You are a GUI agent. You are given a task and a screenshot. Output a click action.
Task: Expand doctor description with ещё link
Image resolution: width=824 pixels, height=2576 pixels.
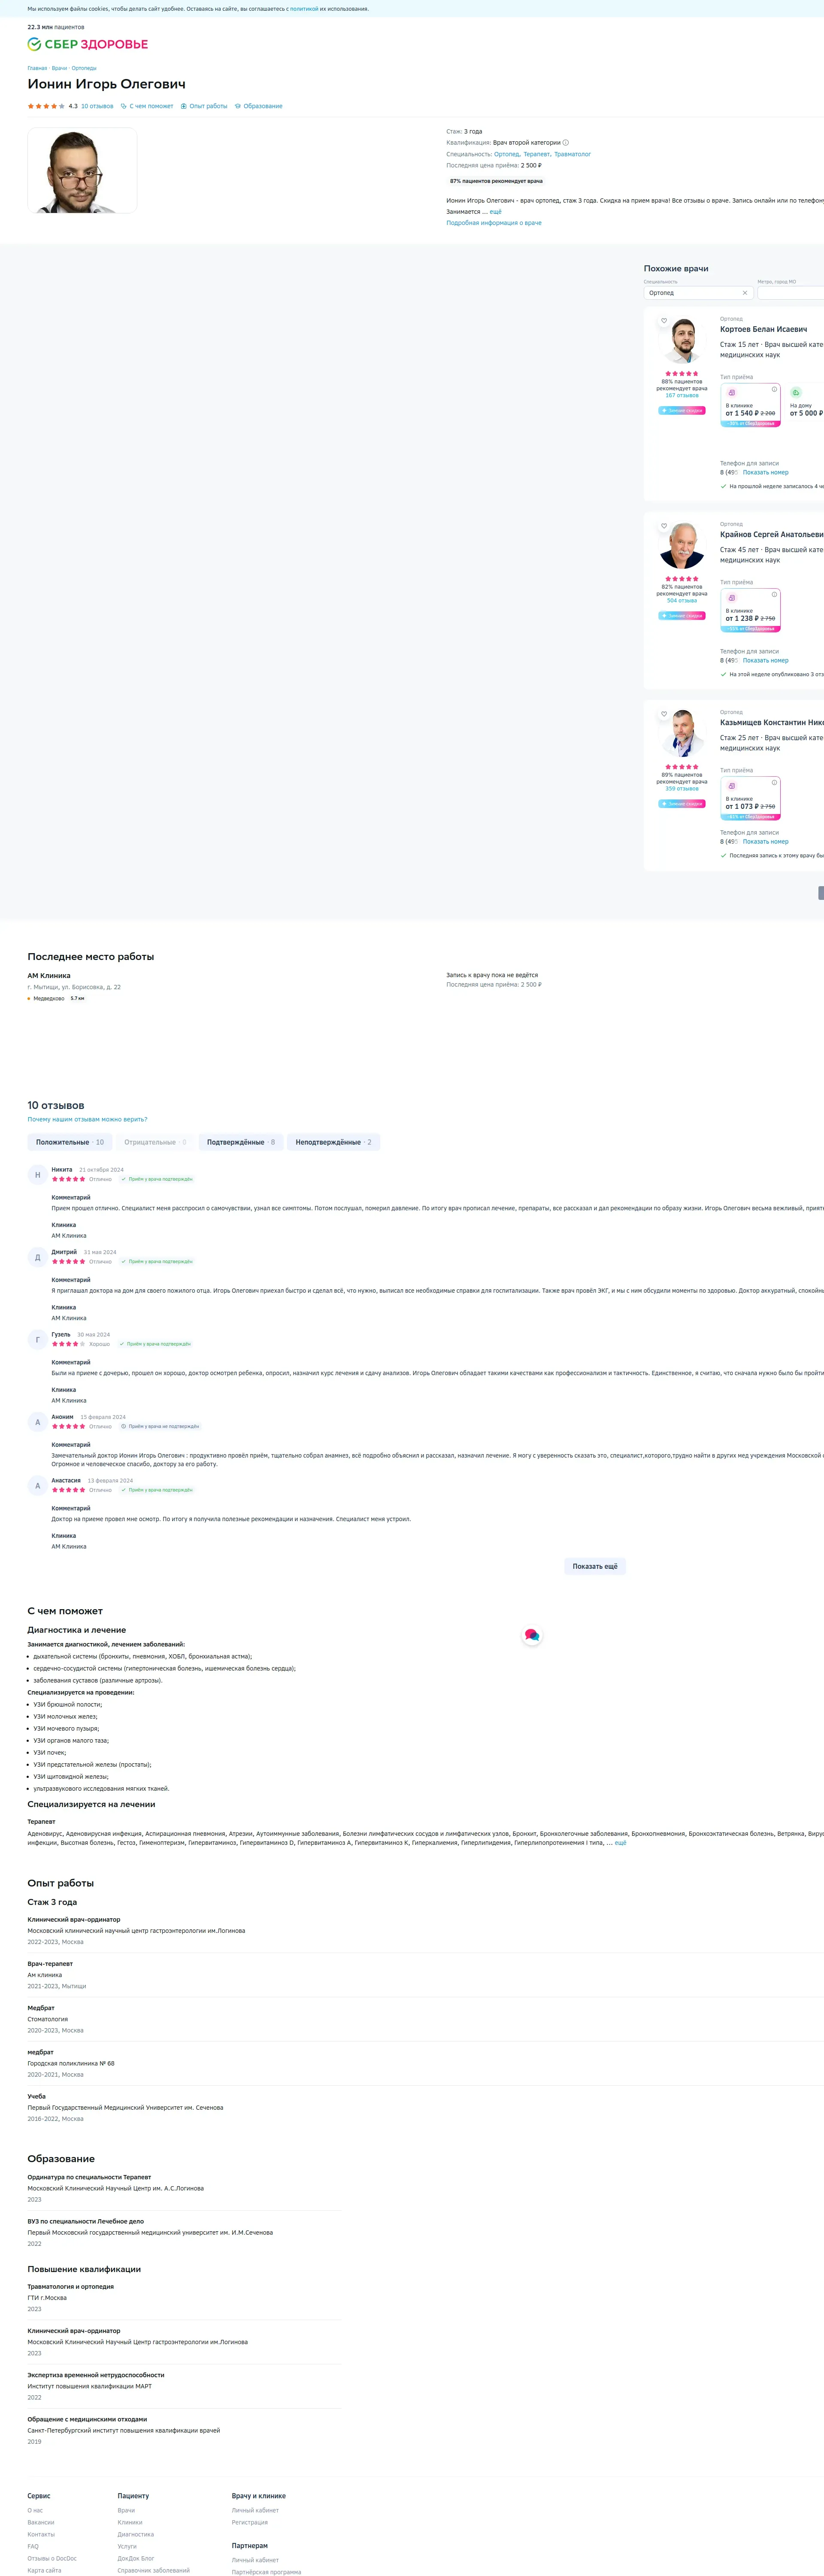point(496,212)
